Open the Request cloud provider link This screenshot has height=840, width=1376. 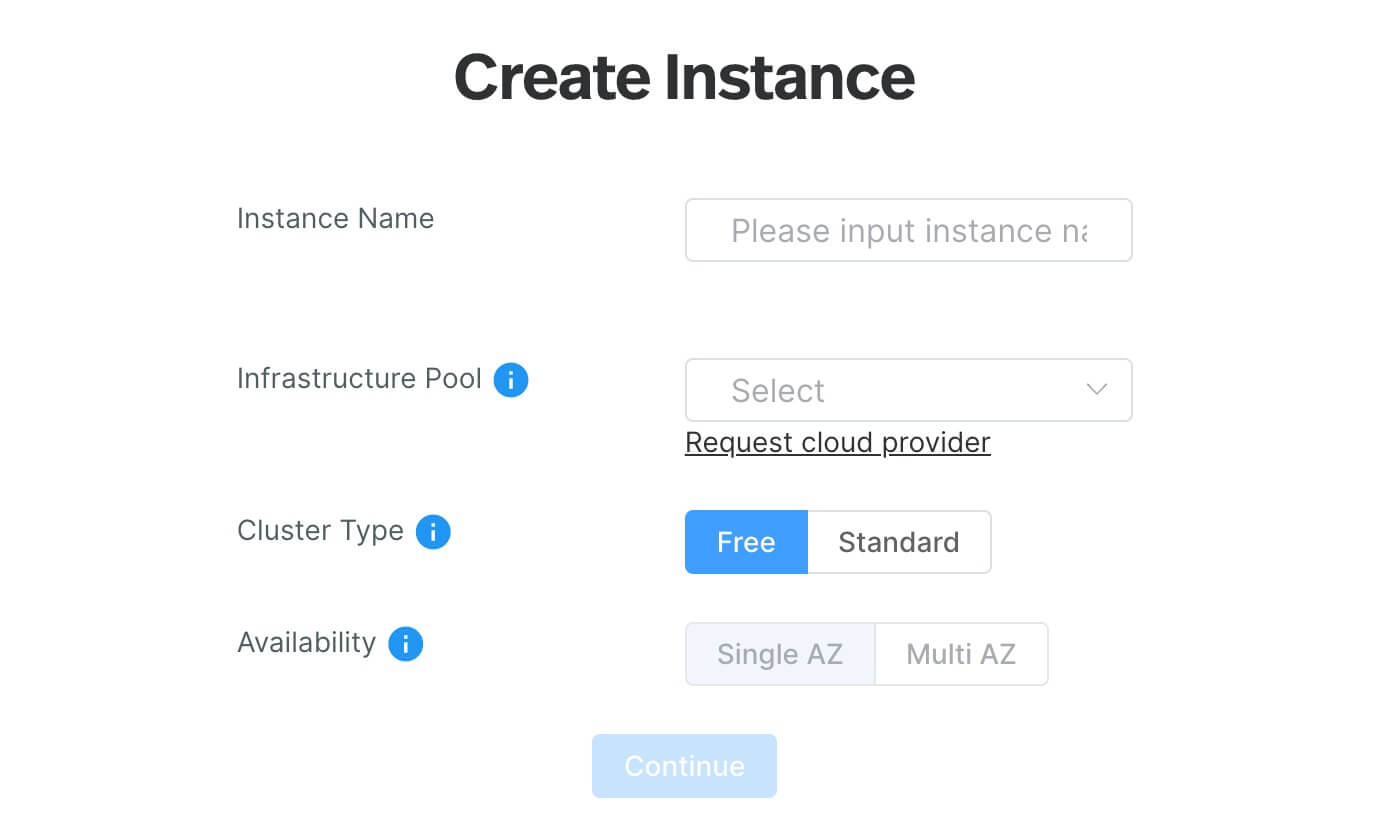click(837, 442)
